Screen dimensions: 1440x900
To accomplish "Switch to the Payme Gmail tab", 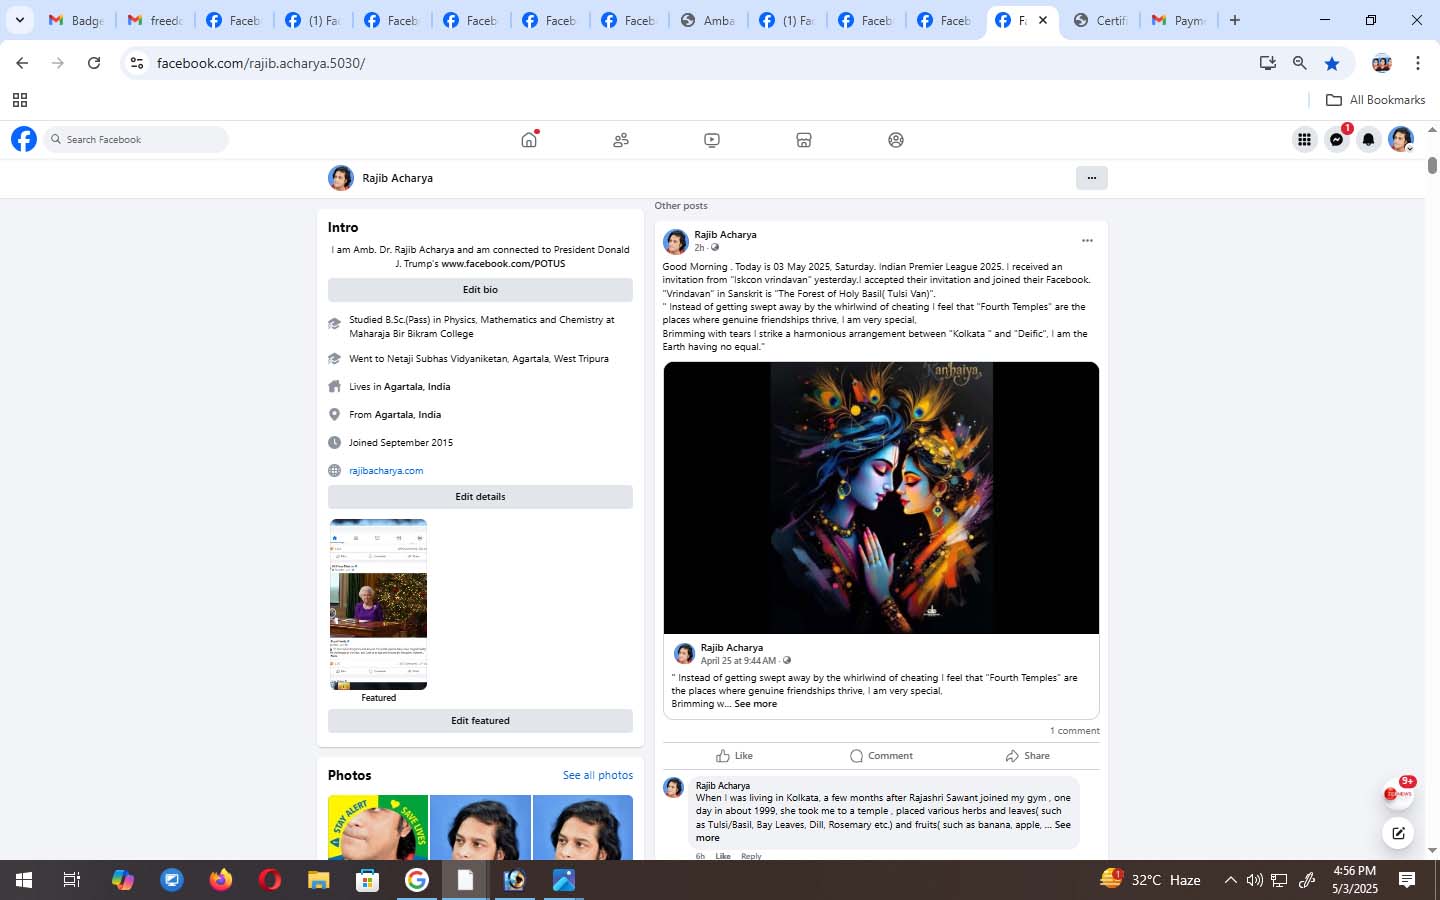I will click(1179, 20).
